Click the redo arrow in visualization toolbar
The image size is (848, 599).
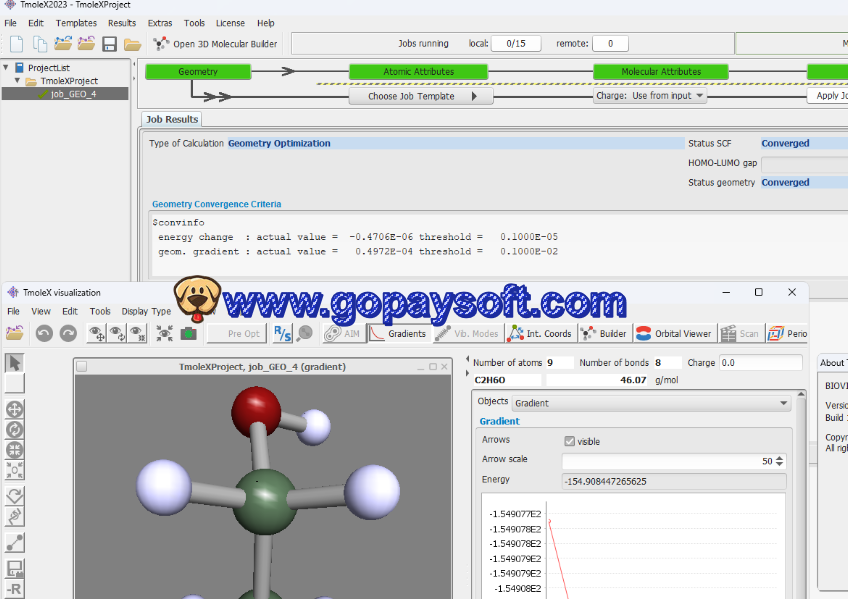tap(68, 334)
